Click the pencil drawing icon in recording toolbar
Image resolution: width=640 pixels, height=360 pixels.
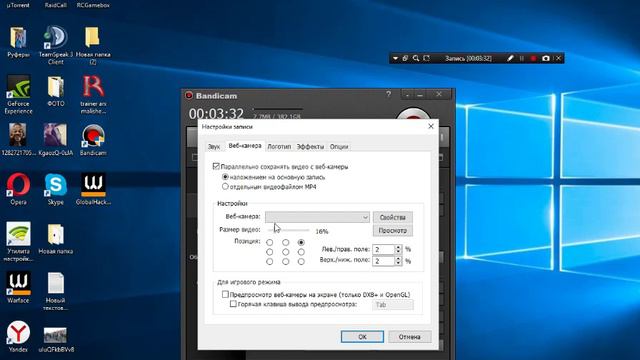(x=510, y=58)
